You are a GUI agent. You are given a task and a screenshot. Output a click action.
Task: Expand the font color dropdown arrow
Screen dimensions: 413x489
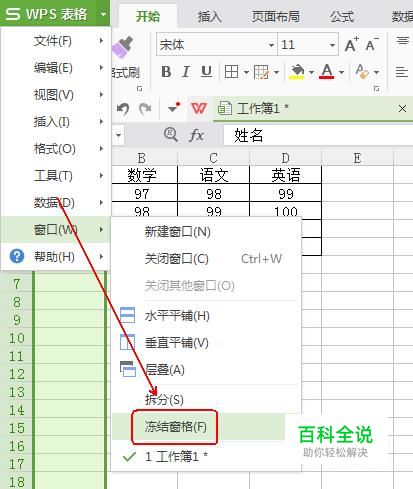click(x=341, y=72)
